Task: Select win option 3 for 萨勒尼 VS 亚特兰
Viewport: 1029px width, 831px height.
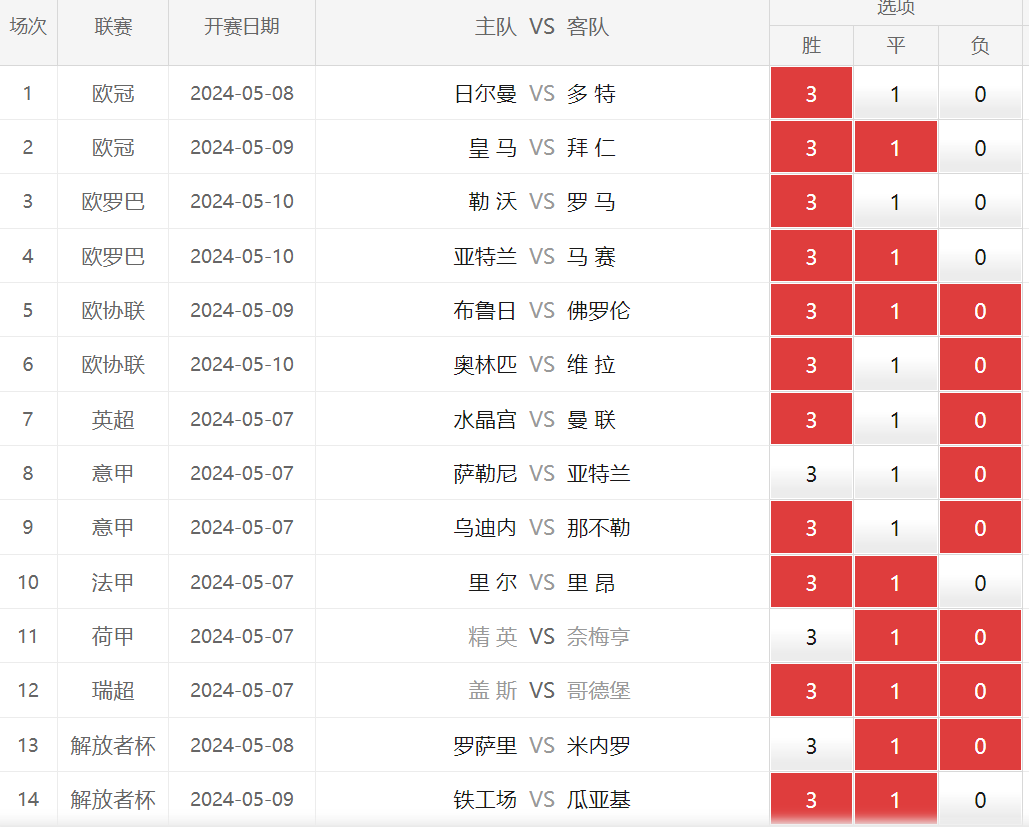Action: pyautogui.click(x=811, y=473)
